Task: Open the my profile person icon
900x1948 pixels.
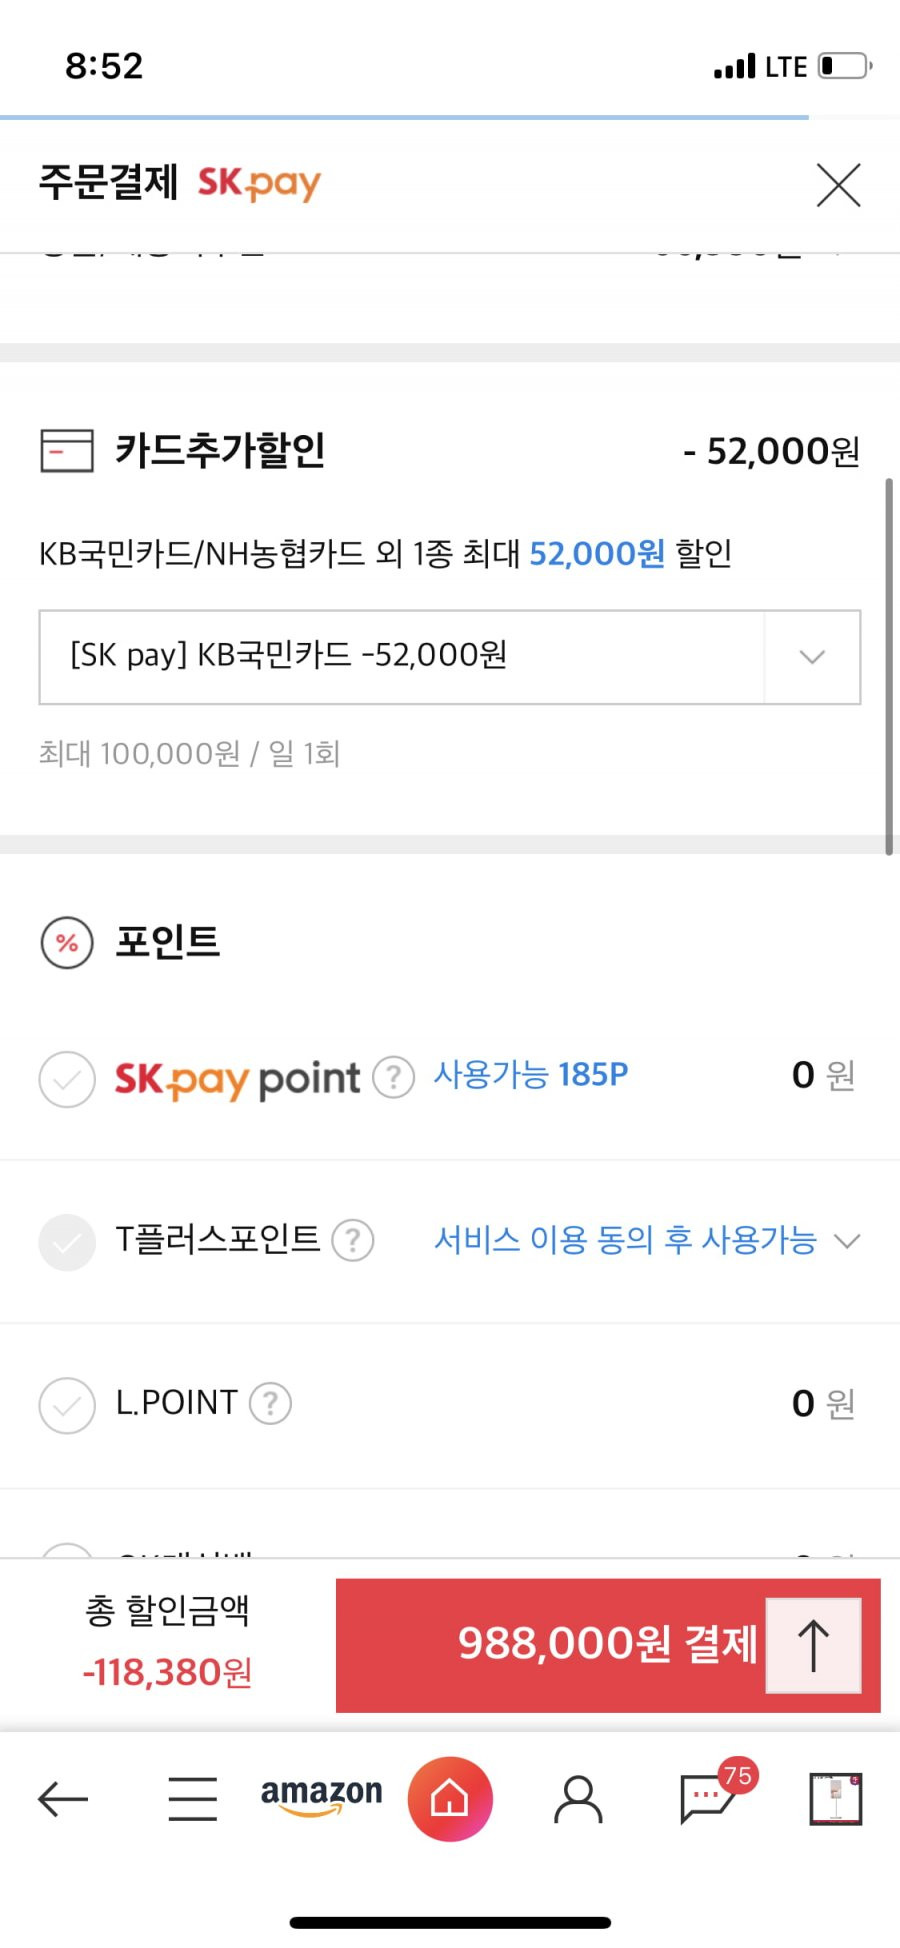Action: pos(578,1799)
